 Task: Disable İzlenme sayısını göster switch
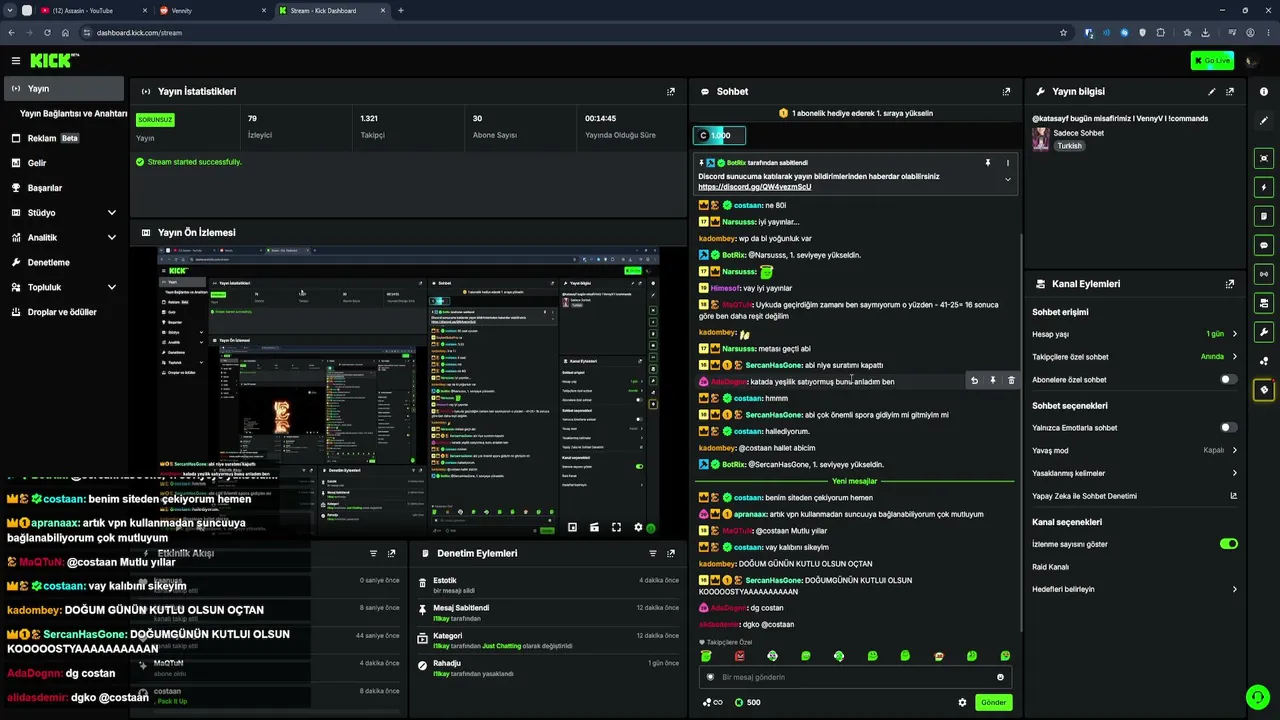[x=1229, y=544]
